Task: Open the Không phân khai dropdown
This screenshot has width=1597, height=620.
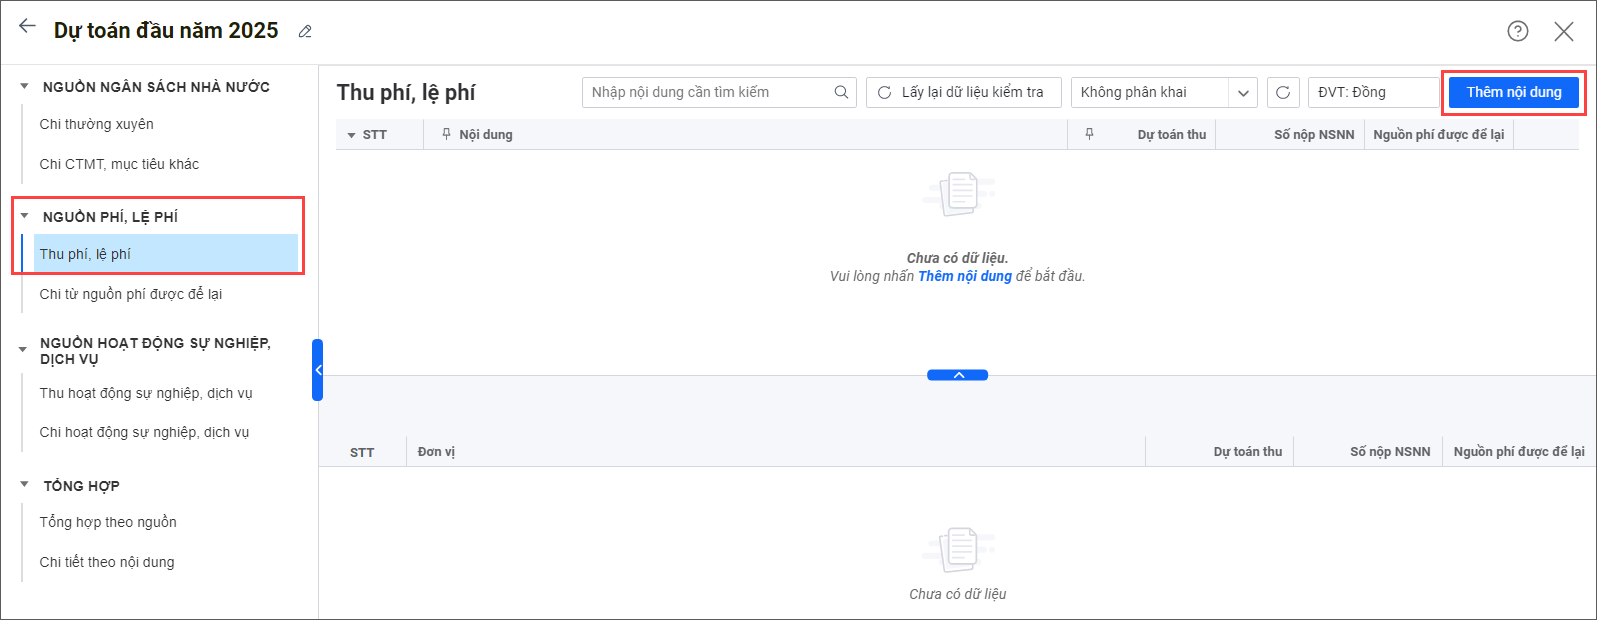Action: 1242,93
